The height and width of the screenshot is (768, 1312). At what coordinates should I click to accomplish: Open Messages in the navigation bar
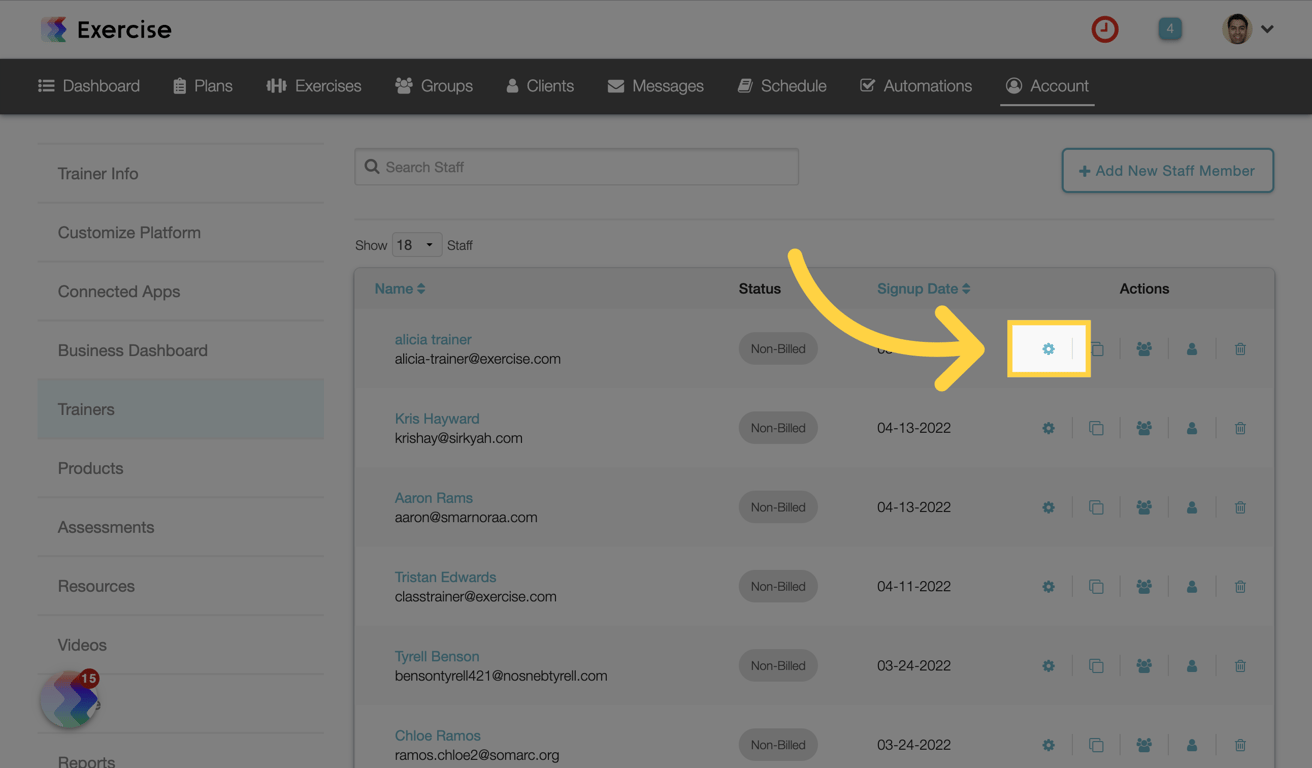pos(656,86)
